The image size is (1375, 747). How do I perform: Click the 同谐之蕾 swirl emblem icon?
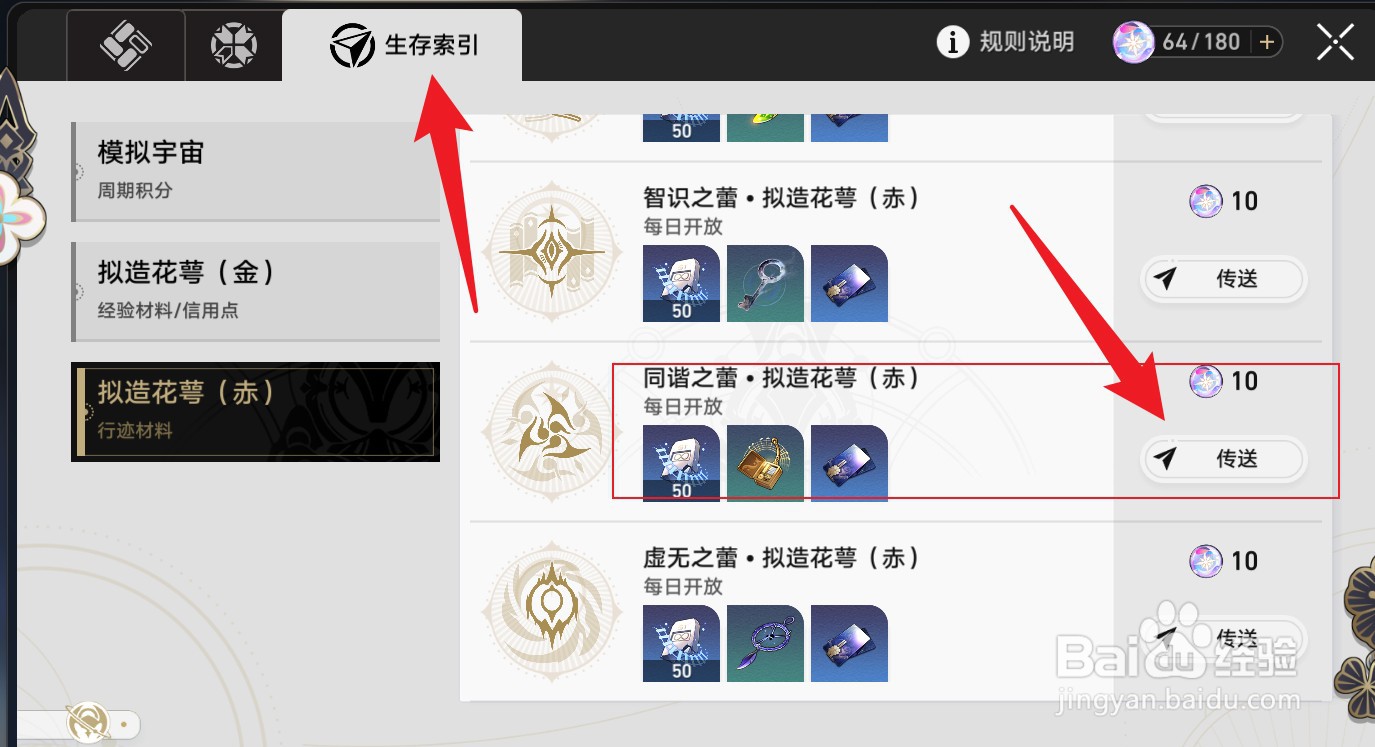551,431
